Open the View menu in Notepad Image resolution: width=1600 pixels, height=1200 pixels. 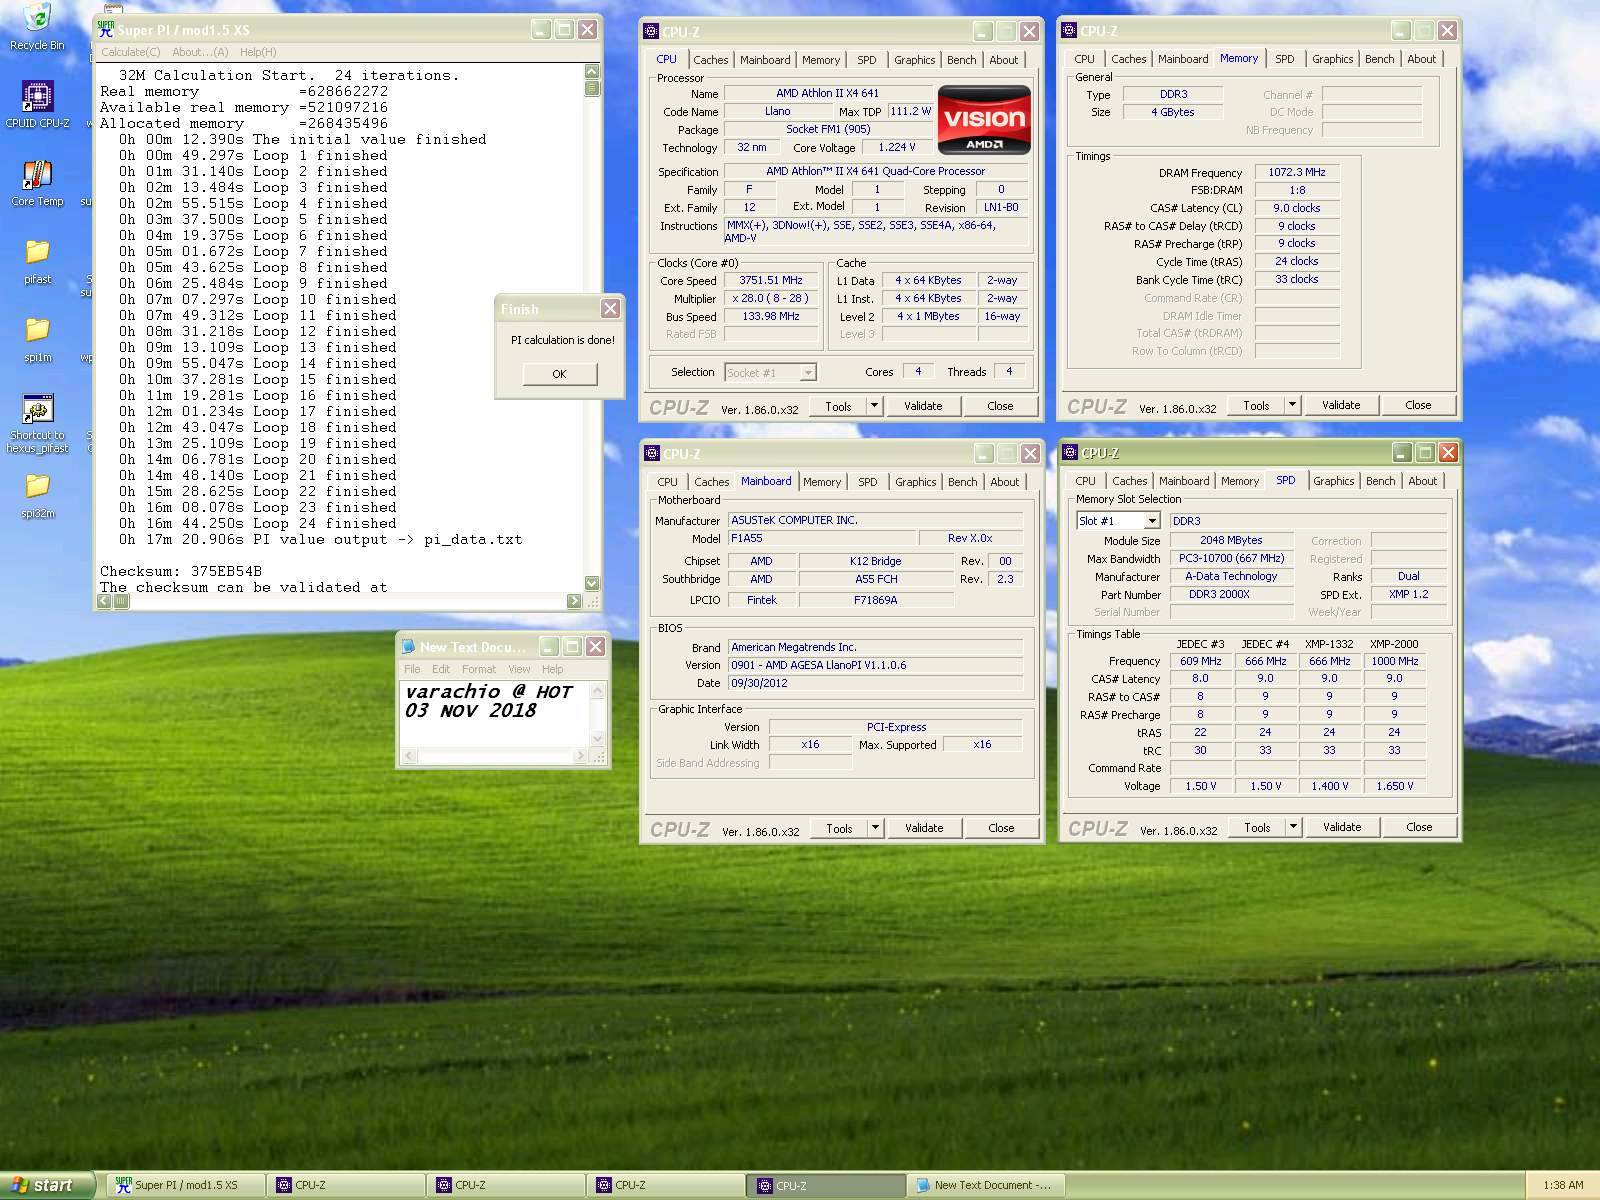pyautogui.click(x=519, y=669)
